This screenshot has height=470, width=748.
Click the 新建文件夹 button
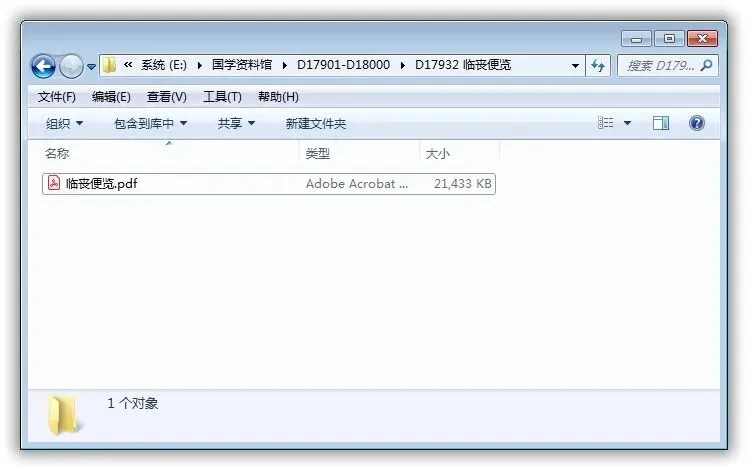315,124
